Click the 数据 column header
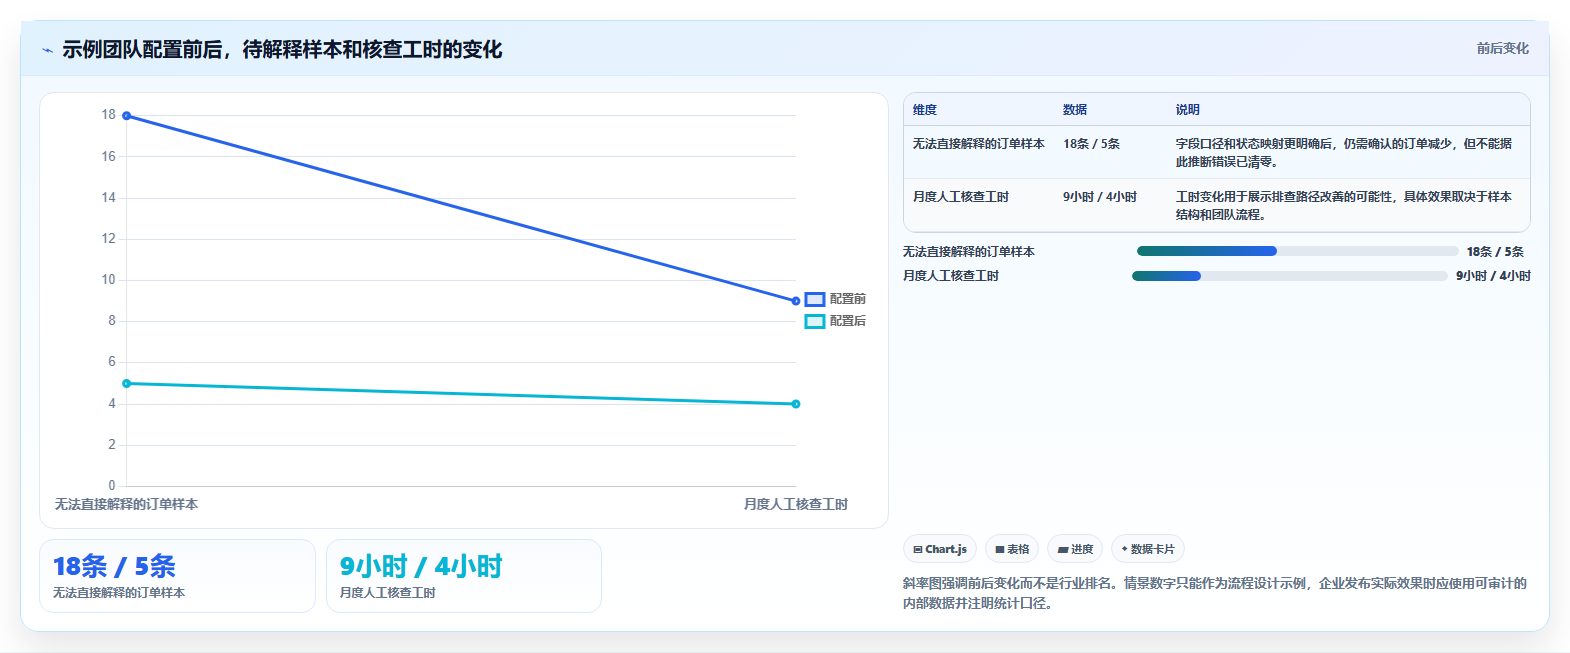This screenshot has height=653, width=1570. point(1075,110)
